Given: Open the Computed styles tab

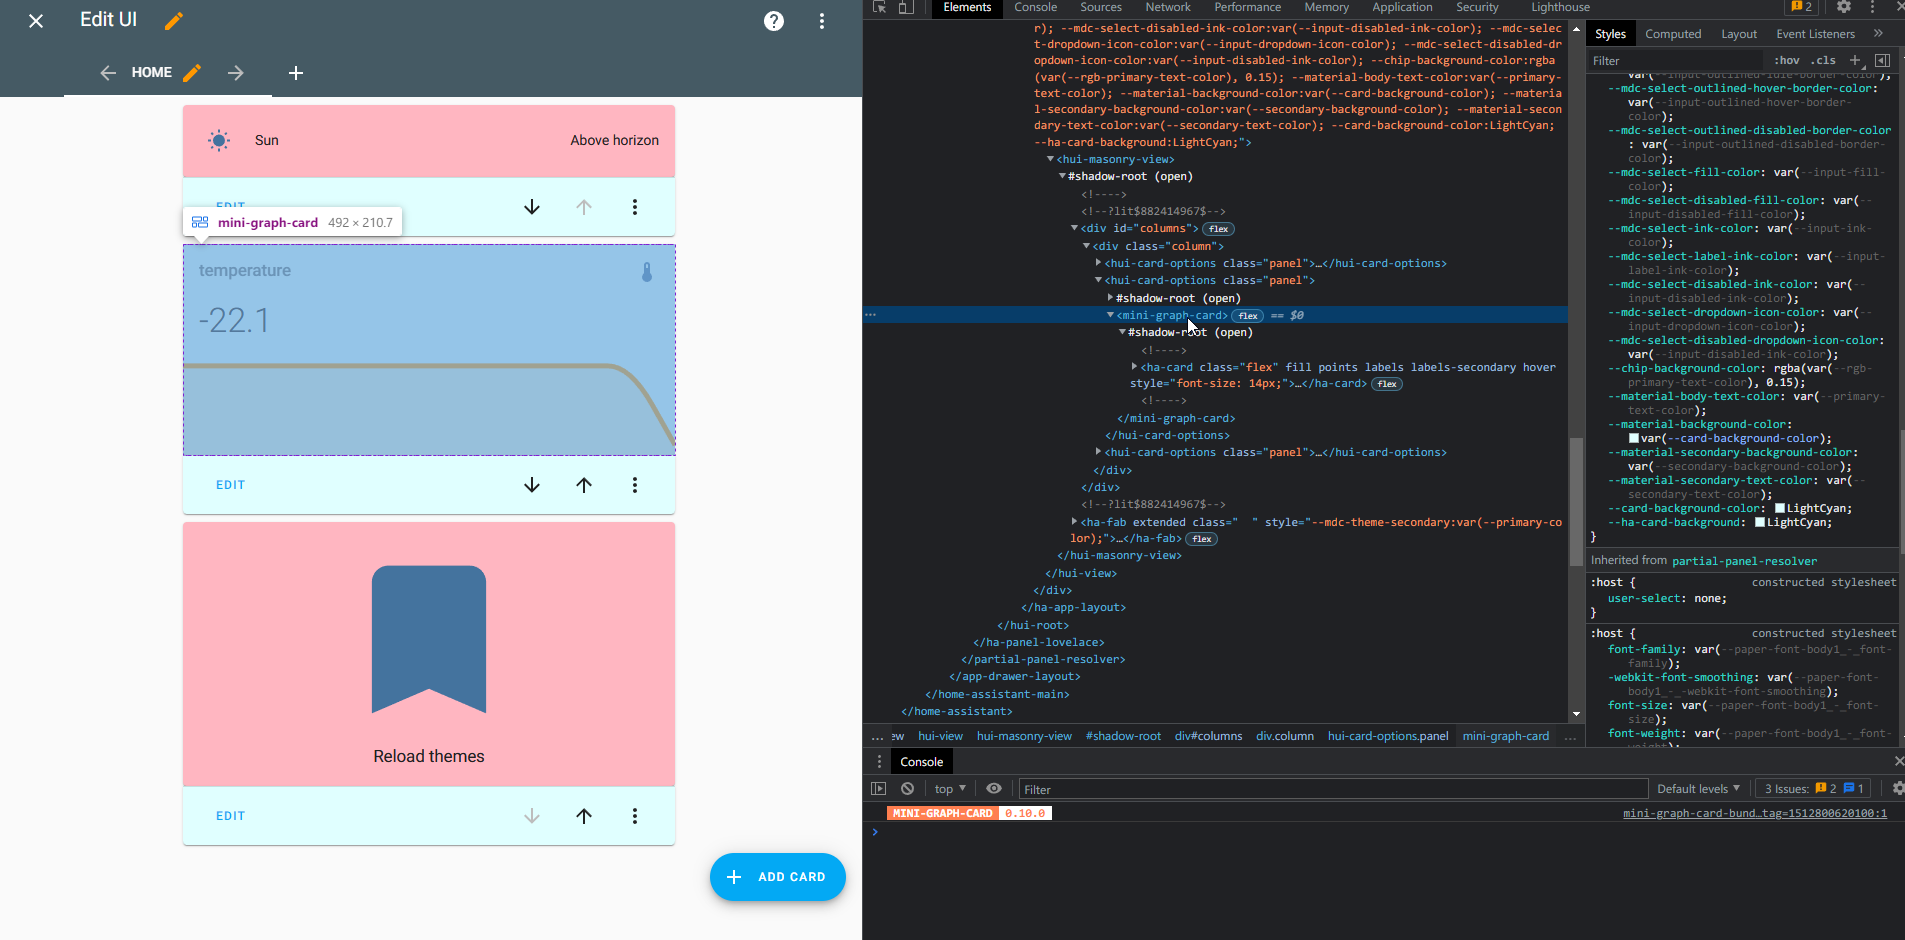Looking at the screenshot, I should pyautogui.click(x=1673, y=33).
